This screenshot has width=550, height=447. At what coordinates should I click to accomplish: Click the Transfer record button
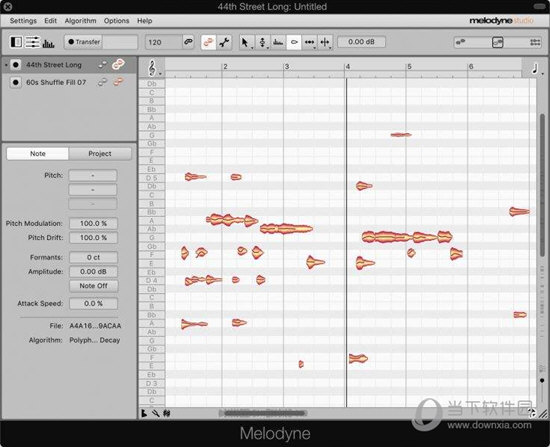pos(83,42)
